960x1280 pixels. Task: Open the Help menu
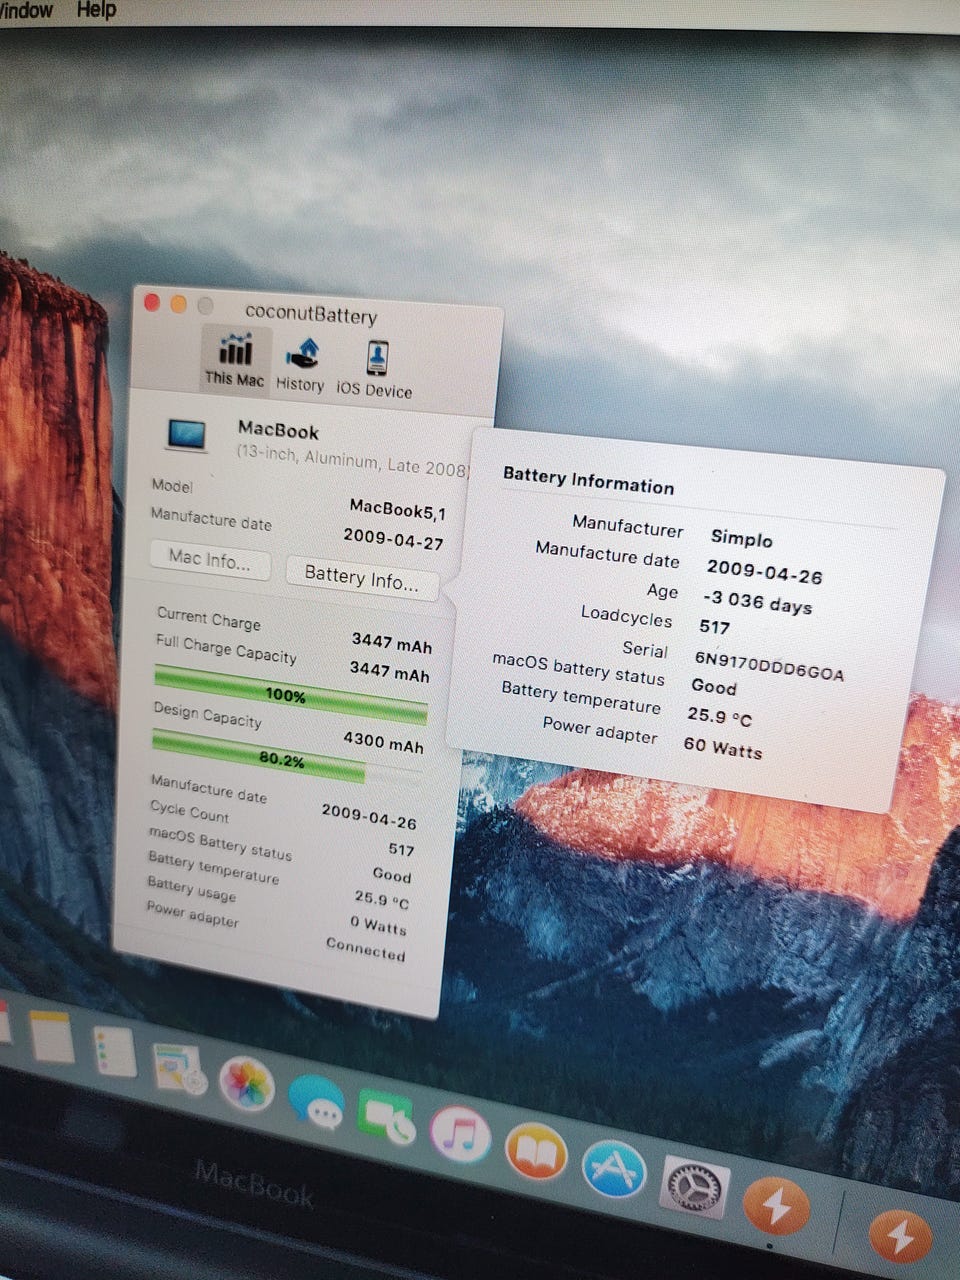[96, 10]
